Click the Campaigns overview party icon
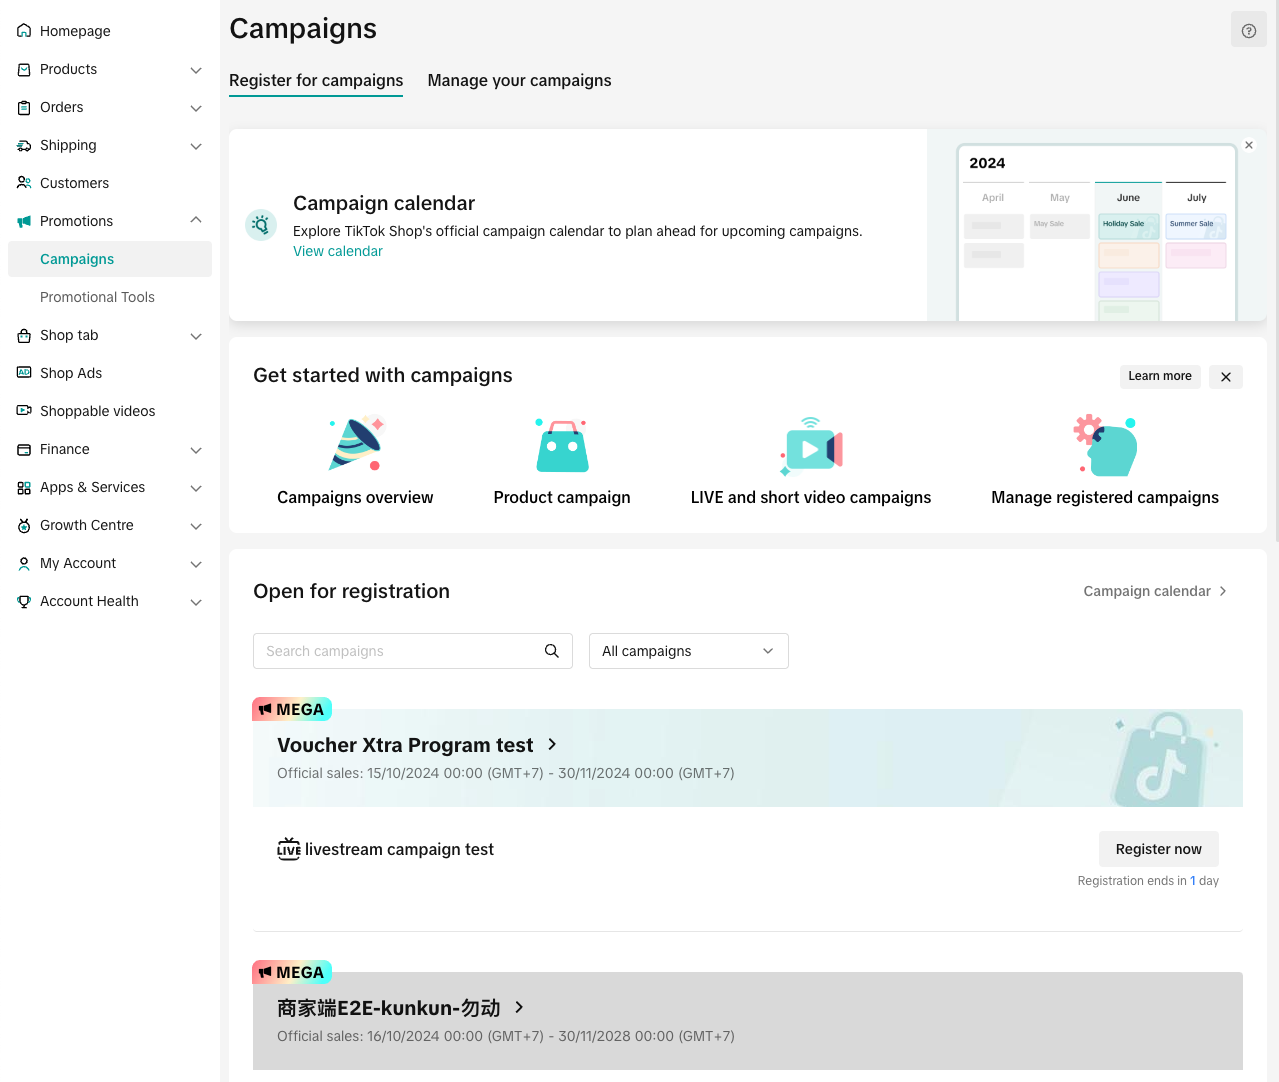This screenshot has height=1082, width=1279. [x=356, y=444]
